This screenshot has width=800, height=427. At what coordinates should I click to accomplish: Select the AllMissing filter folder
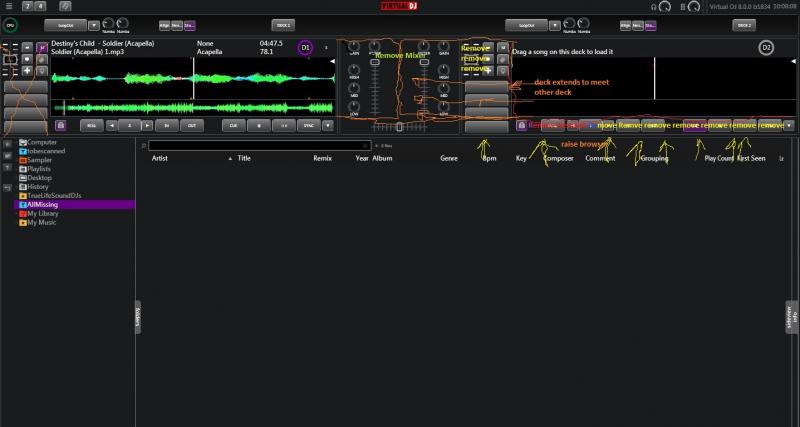point(74,205)
